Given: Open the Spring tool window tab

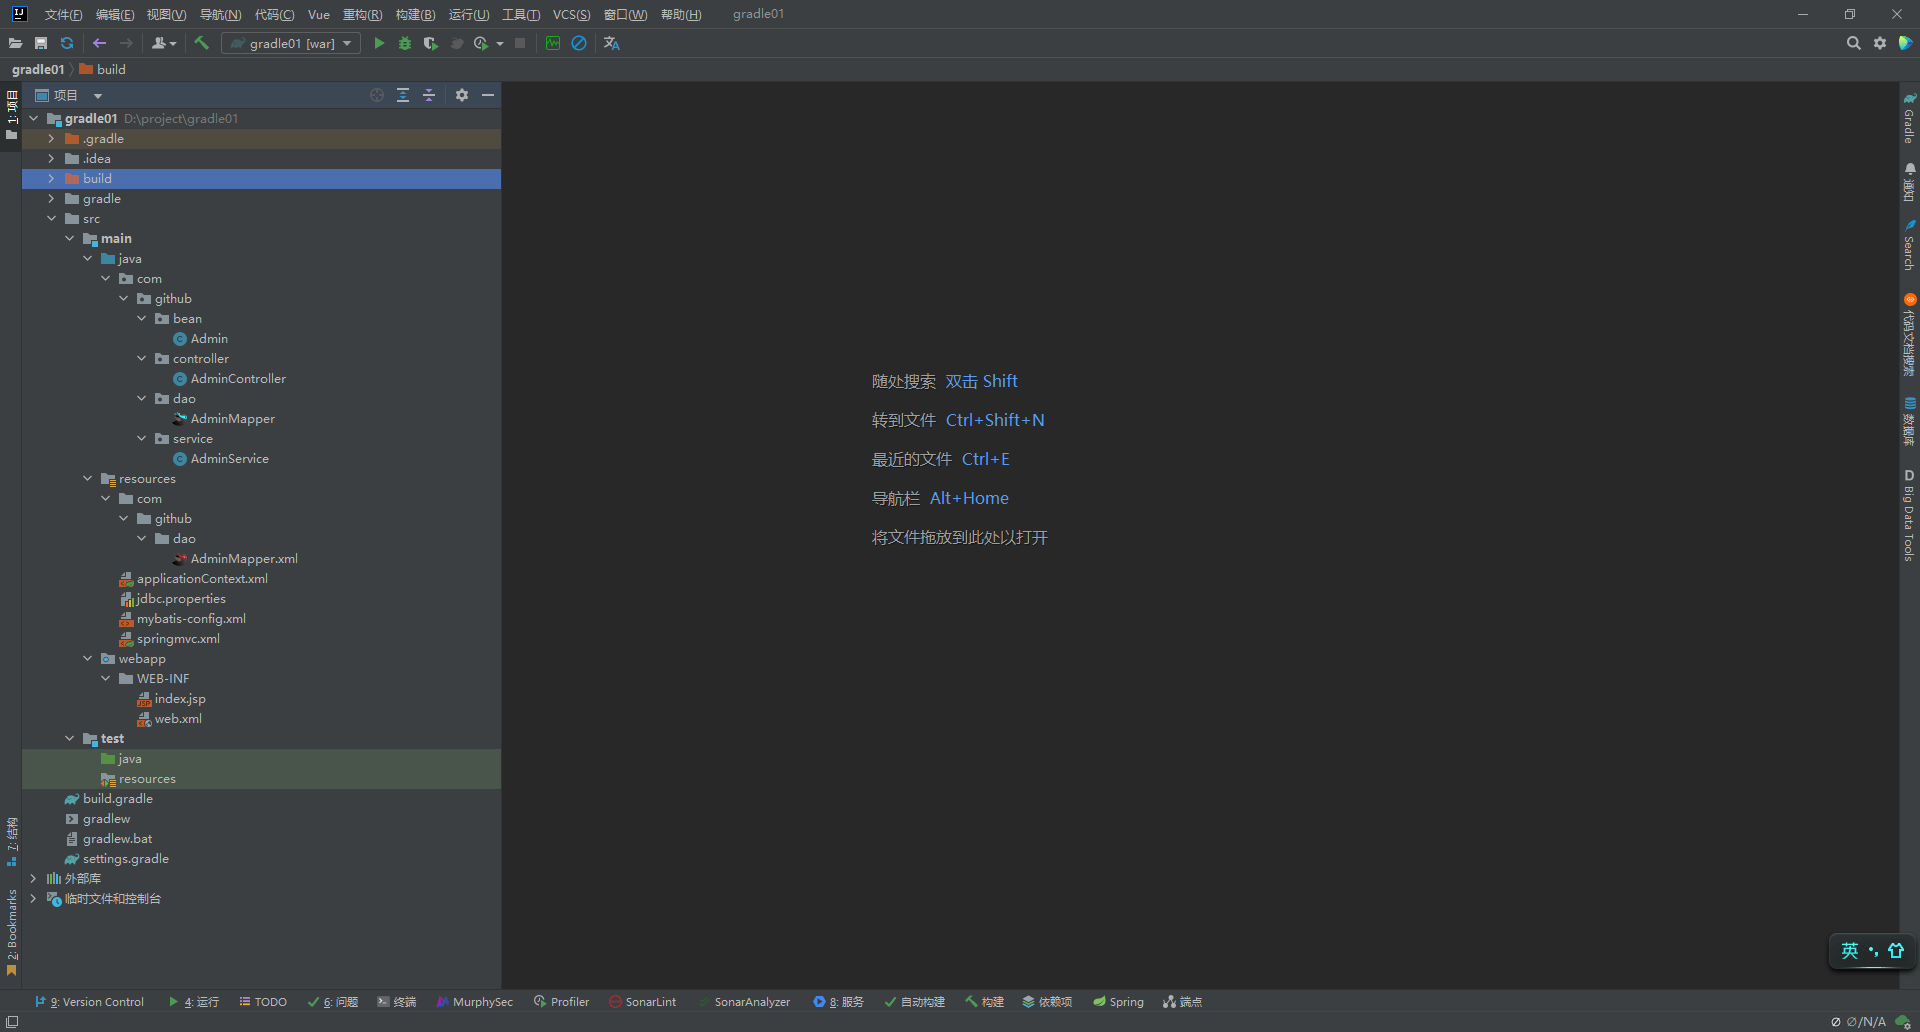Looking at the screenshot, I should [x=1118, y=1002].
